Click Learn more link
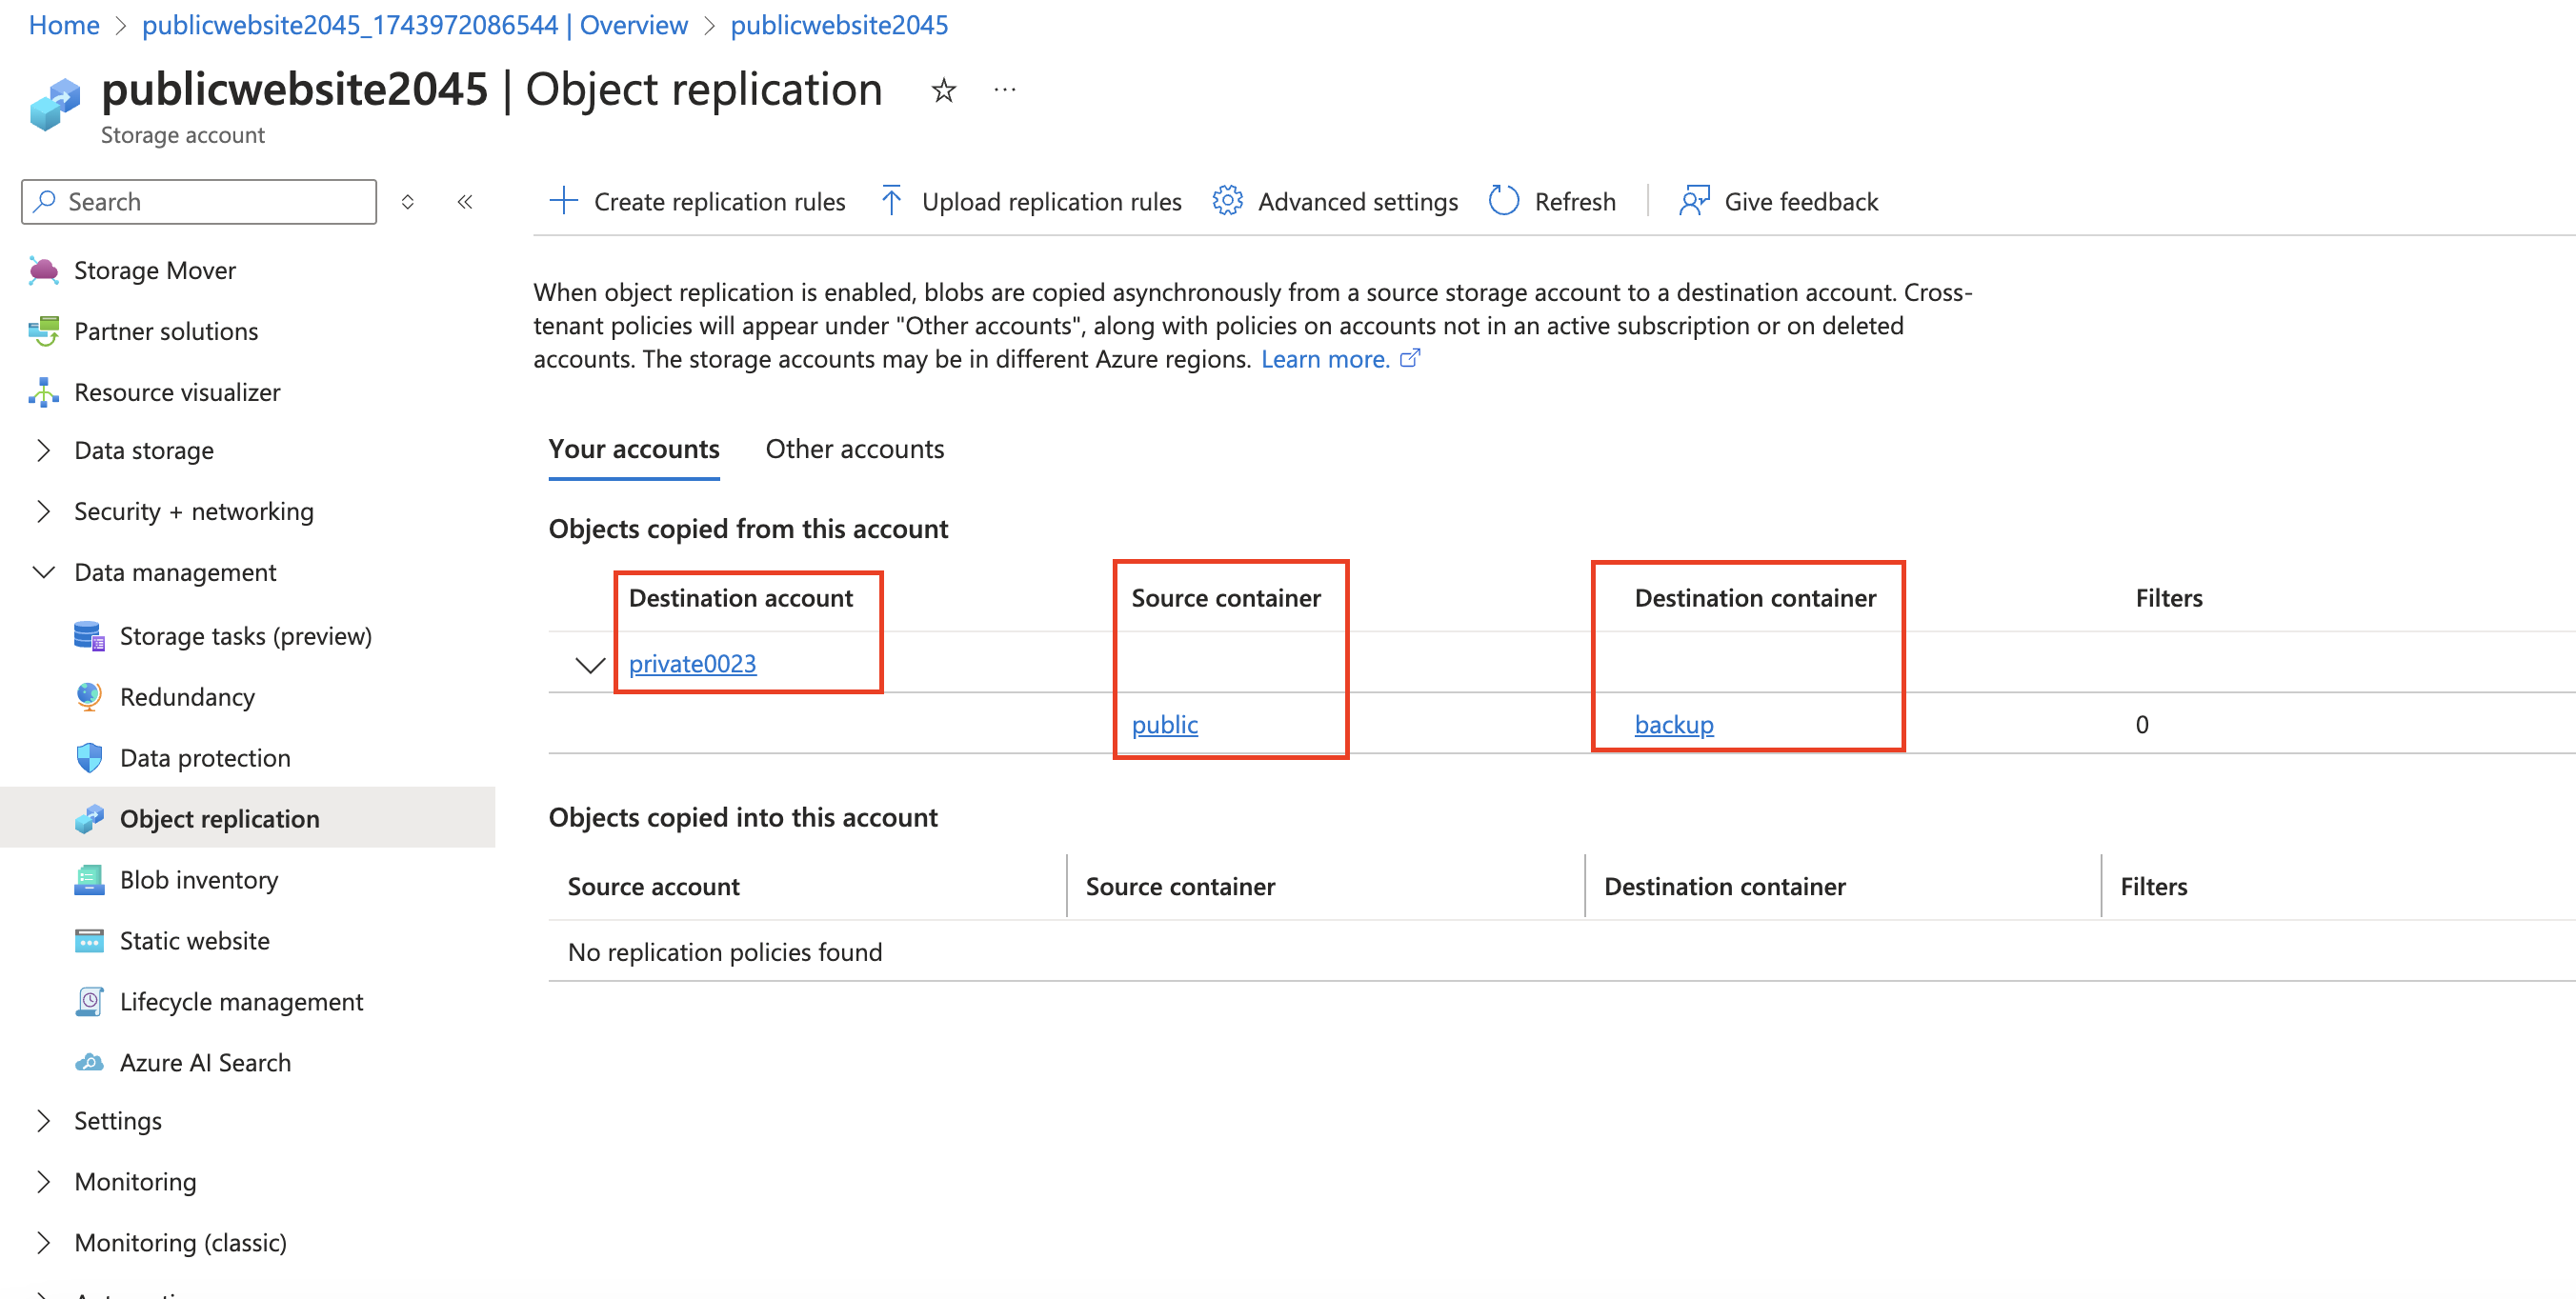The width and height of the screenshot is (2576, 1299). coord(1325,359)
